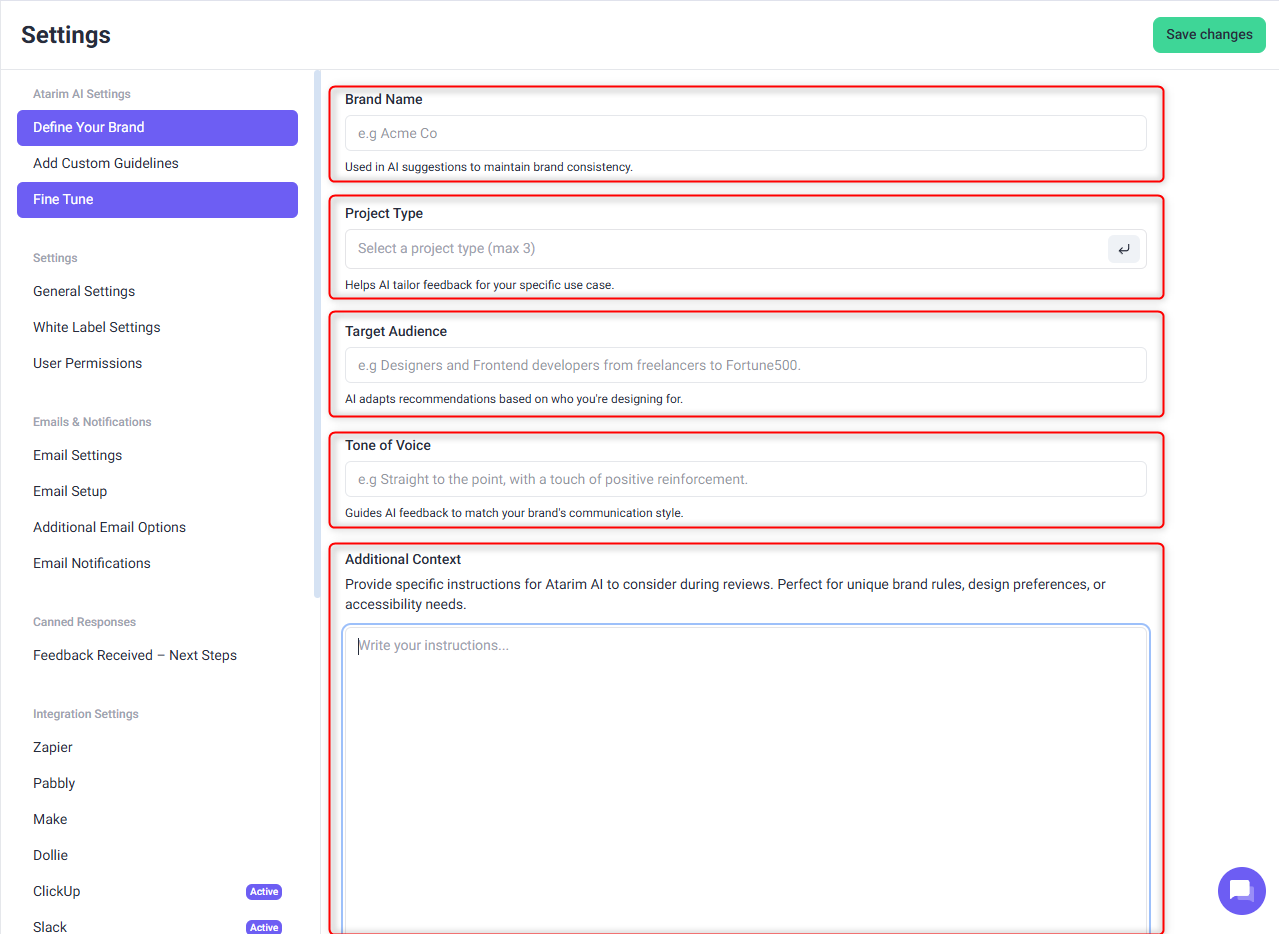Click the Brand Name input field
This screenshot has width=1279, height=934.
745,133
